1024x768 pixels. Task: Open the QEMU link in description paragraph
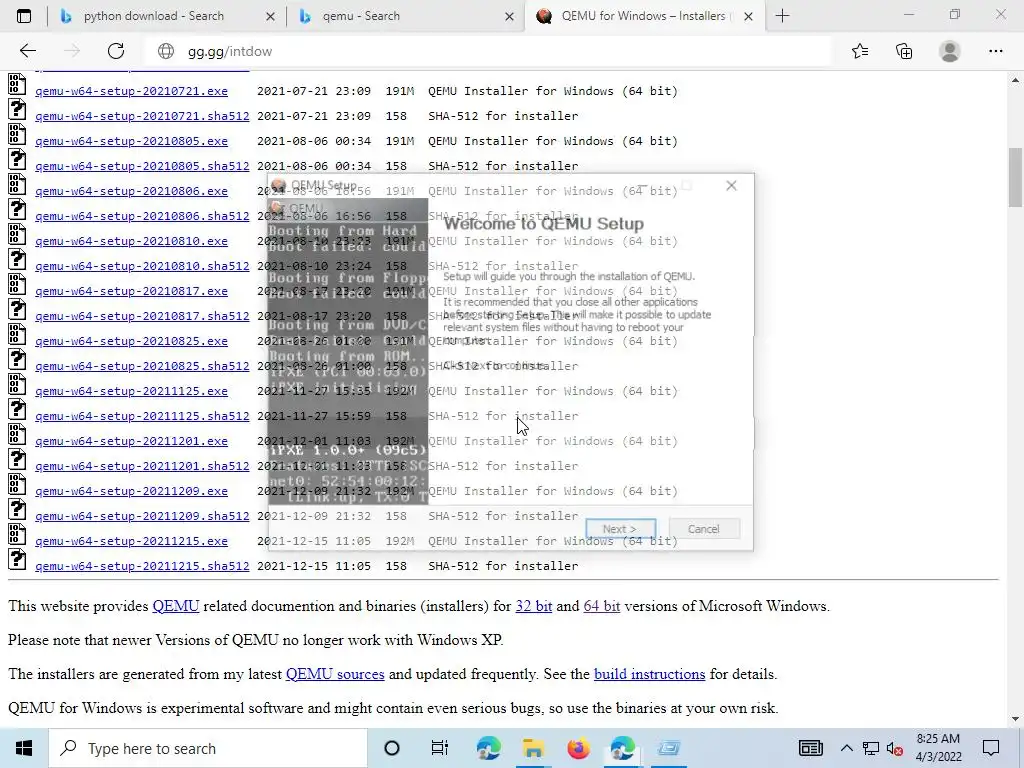(x=176, y=606)
